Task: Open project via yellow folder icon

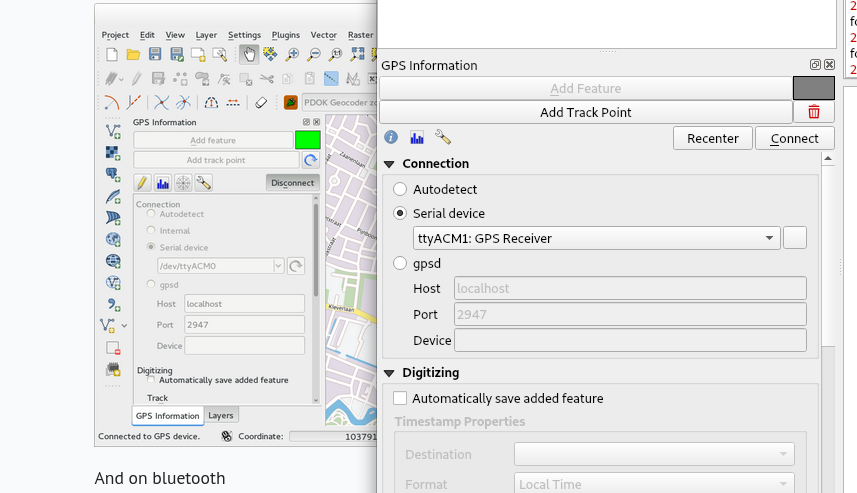Action: click(x=133, y=54)
